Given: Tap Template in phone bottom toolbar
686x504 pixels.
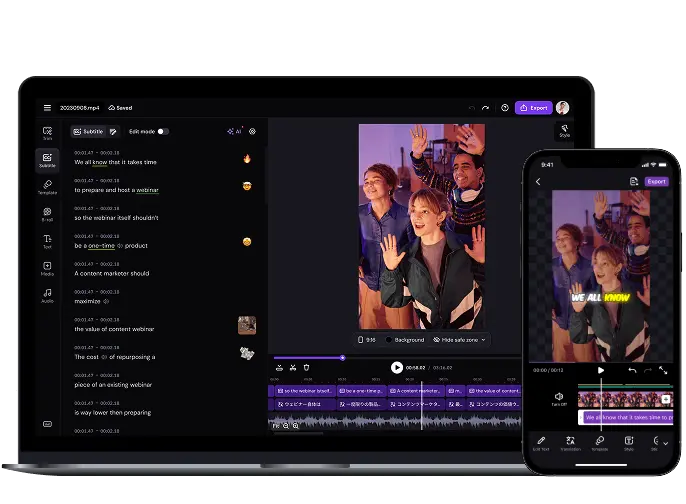Looking at the screenshot, I should (x=600, y=443).
